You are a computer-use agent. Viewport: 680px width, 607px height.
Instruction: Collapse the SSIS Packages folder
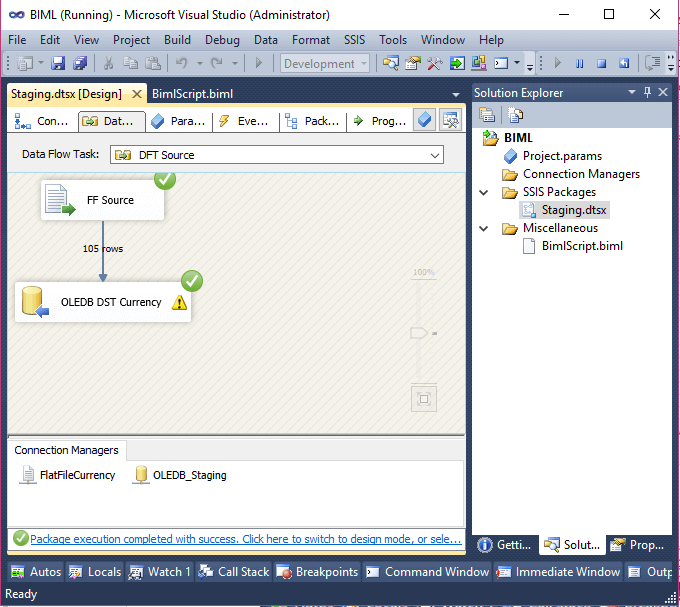click(484, 193)
